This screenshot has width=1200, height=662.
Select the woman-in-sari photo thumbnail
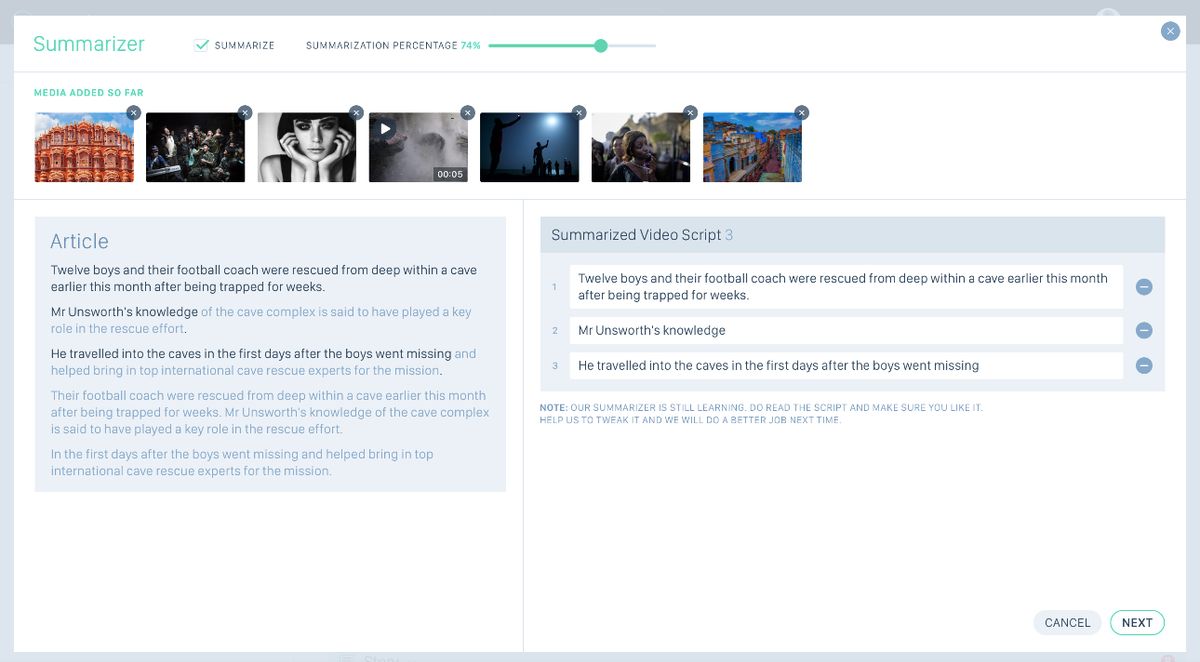640,146
